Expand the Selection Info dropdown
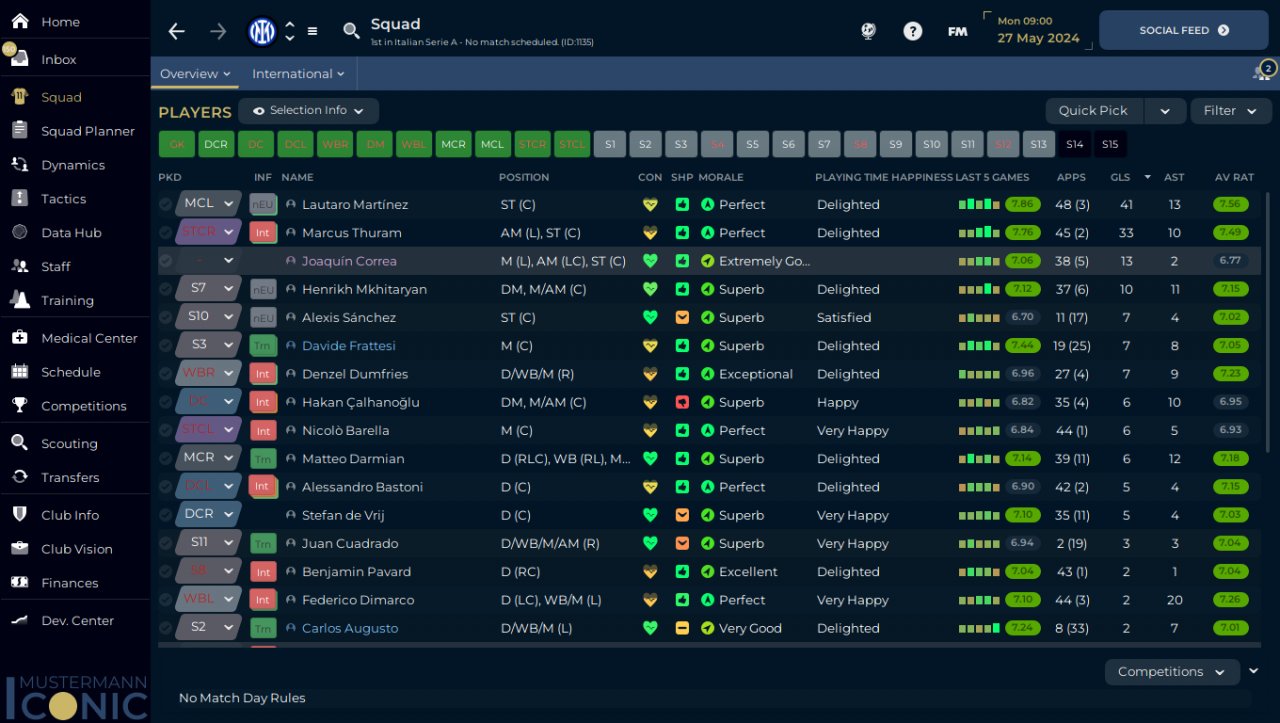1280x723 pixels. [308, 111]
